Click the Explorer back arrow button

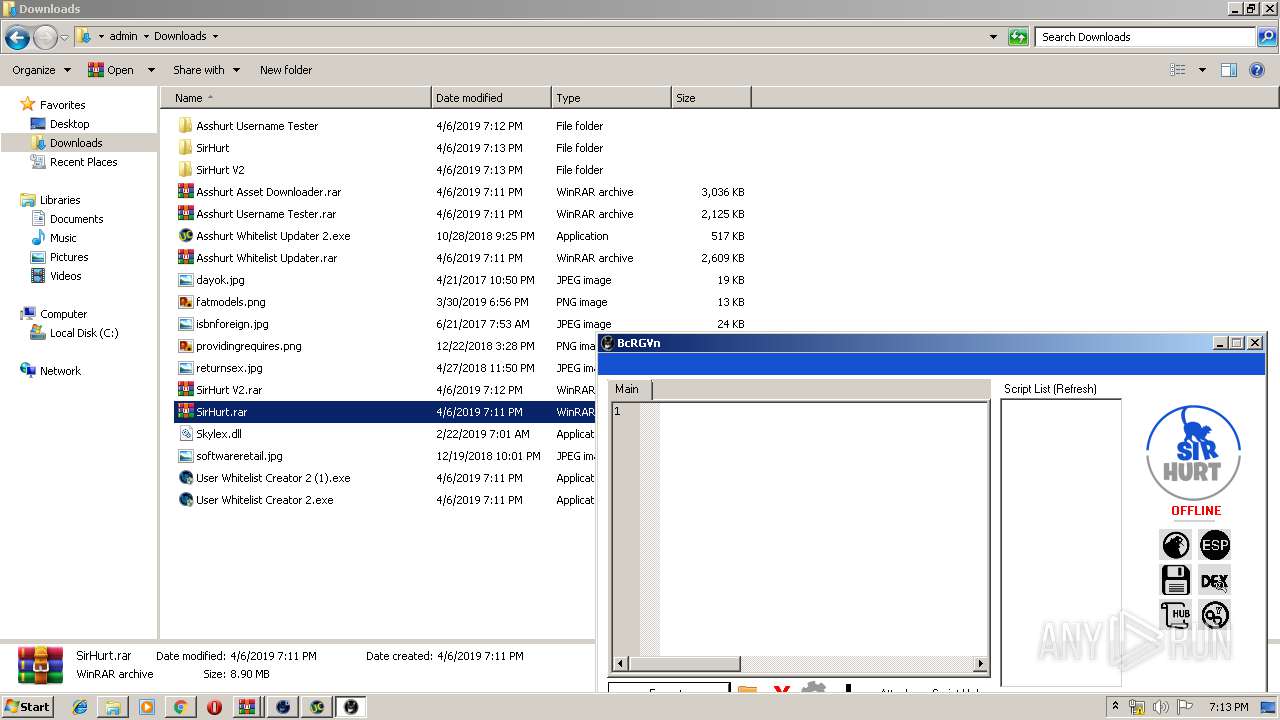coord(17,38)
